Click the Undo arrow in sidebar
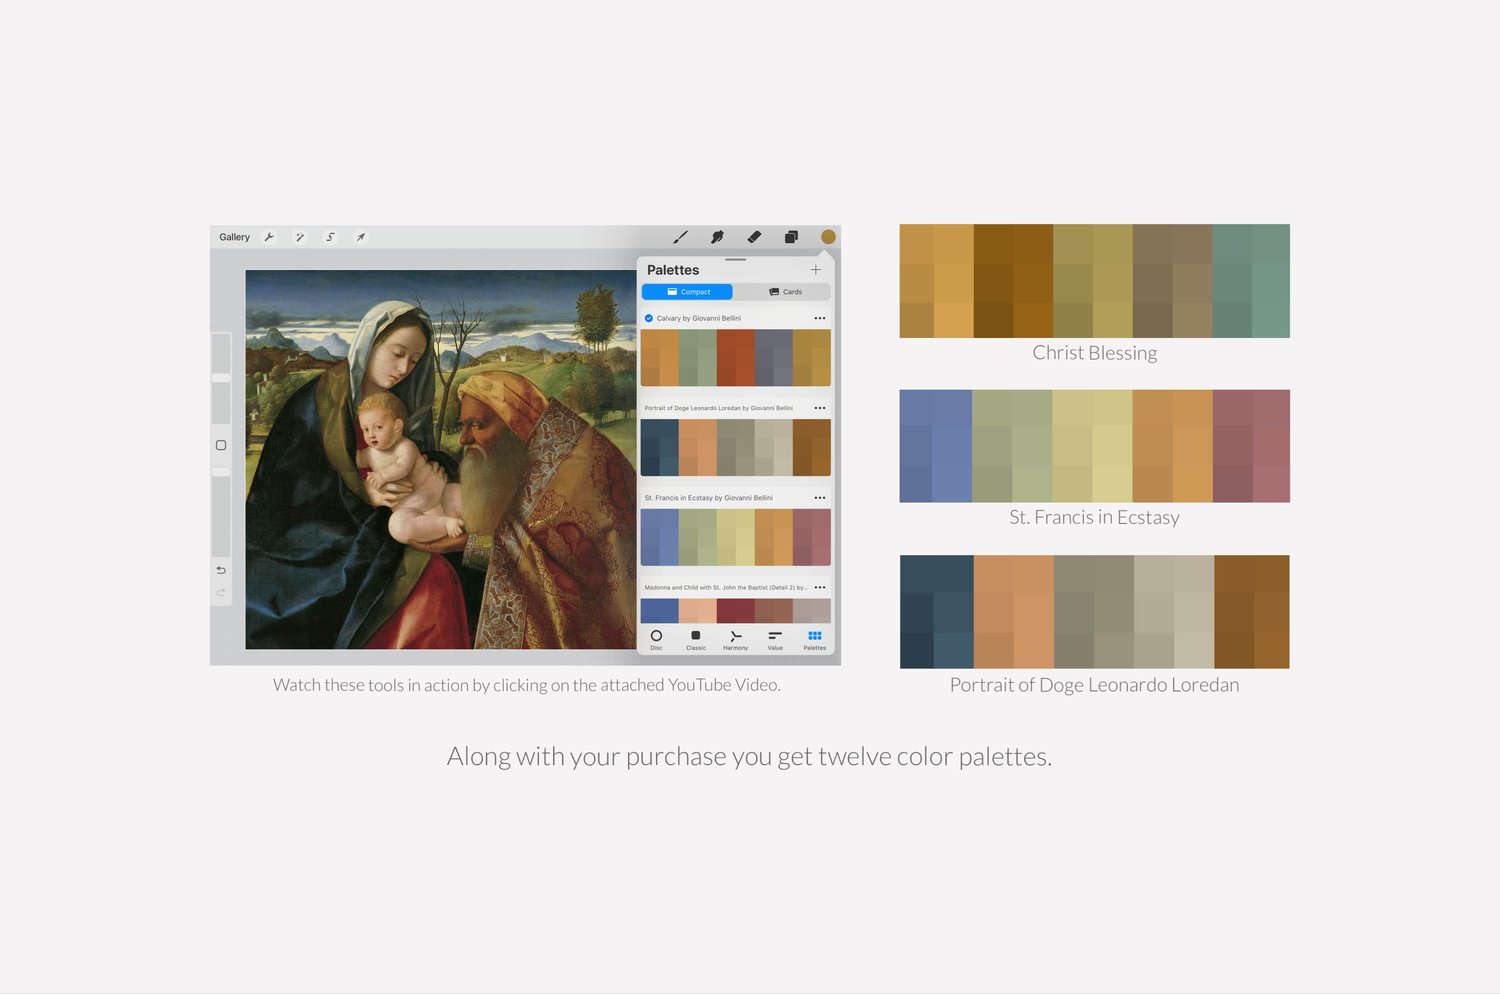This screenshot has width=1500, height=994. click(221, 570)
